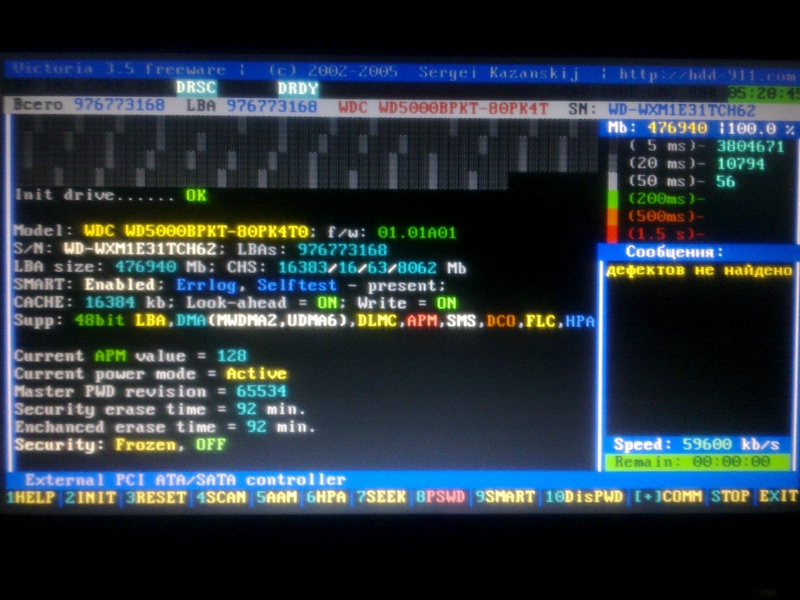The width and height of the screenshot is (800, 600).
Task: Run the 7SEEK function item
Action: point(381,497)
